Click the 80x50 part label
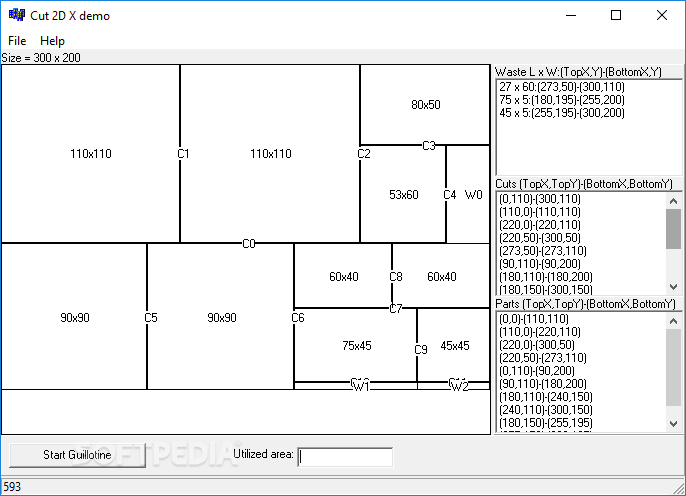 tap(426, 105)
